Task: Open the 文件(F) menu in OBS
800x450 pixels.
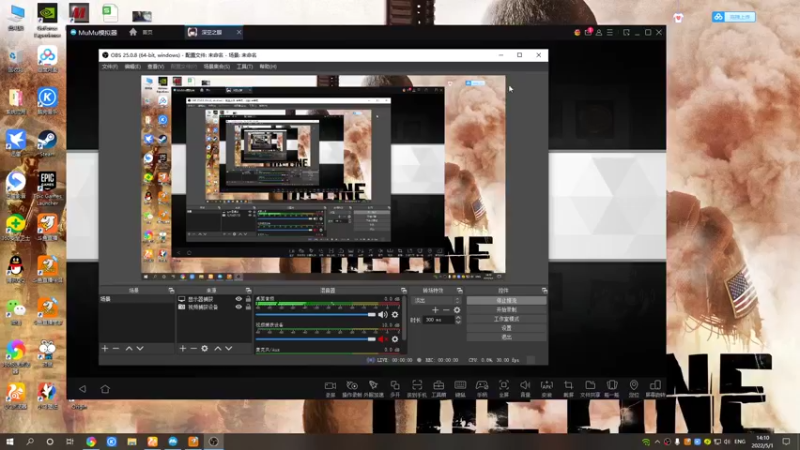Action: tap(110, 67)
